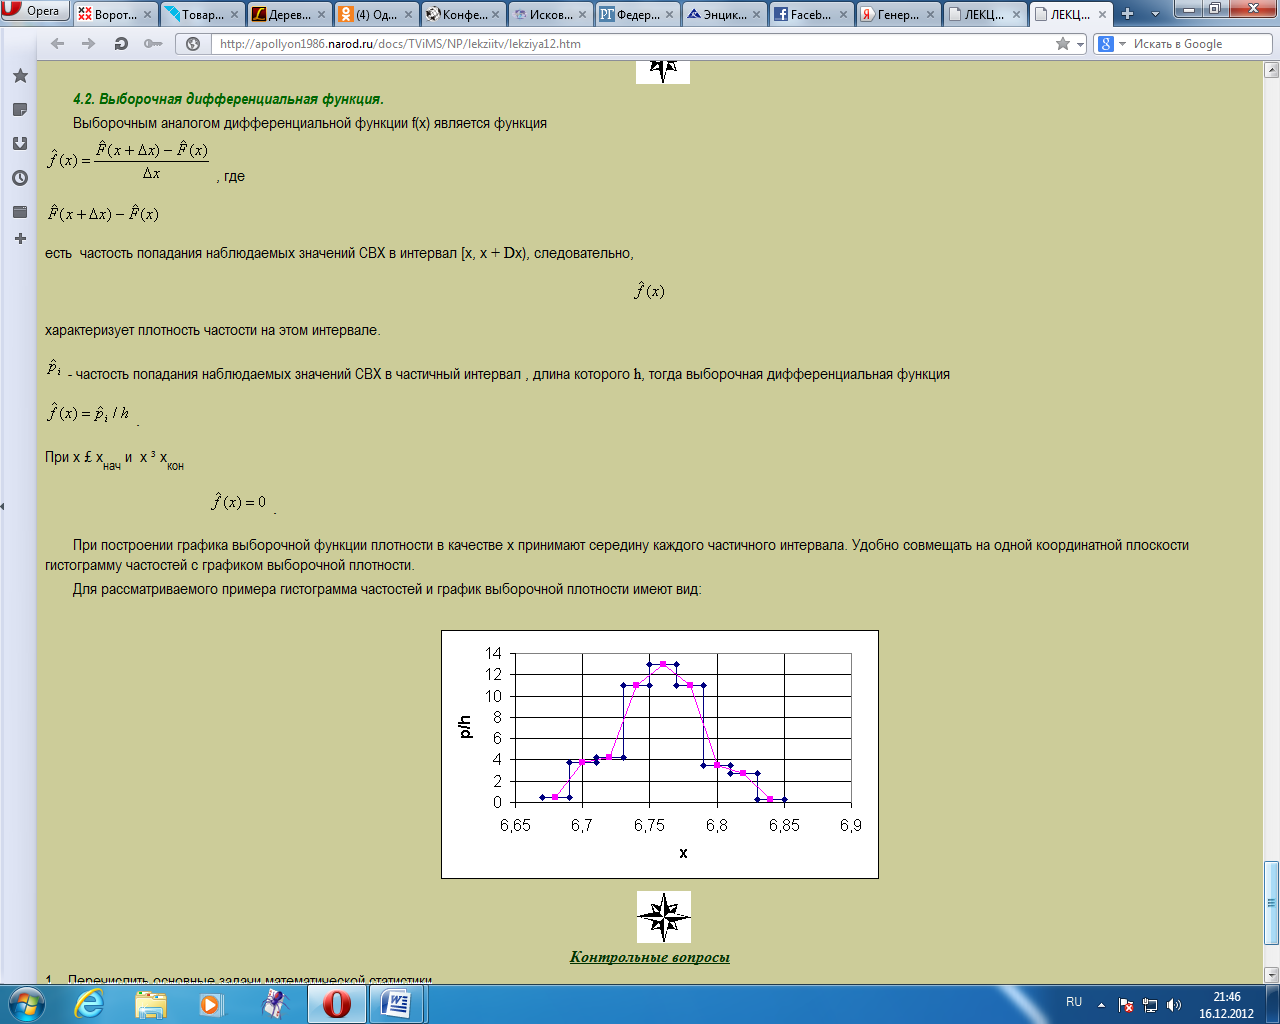Toggle the panel with left-edge arrow
The image size is (1280, 1024).
3,506
